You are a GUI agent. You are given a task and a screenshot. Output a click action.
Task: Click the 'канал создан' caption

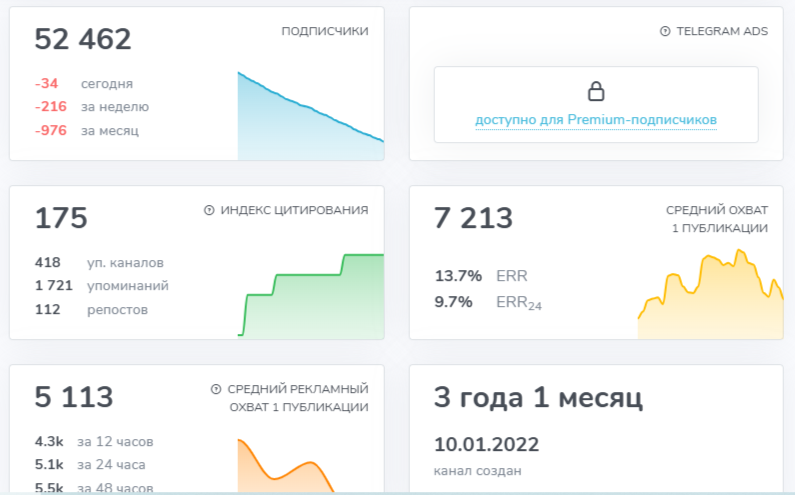pyautogui.click(x=478, y=471)
